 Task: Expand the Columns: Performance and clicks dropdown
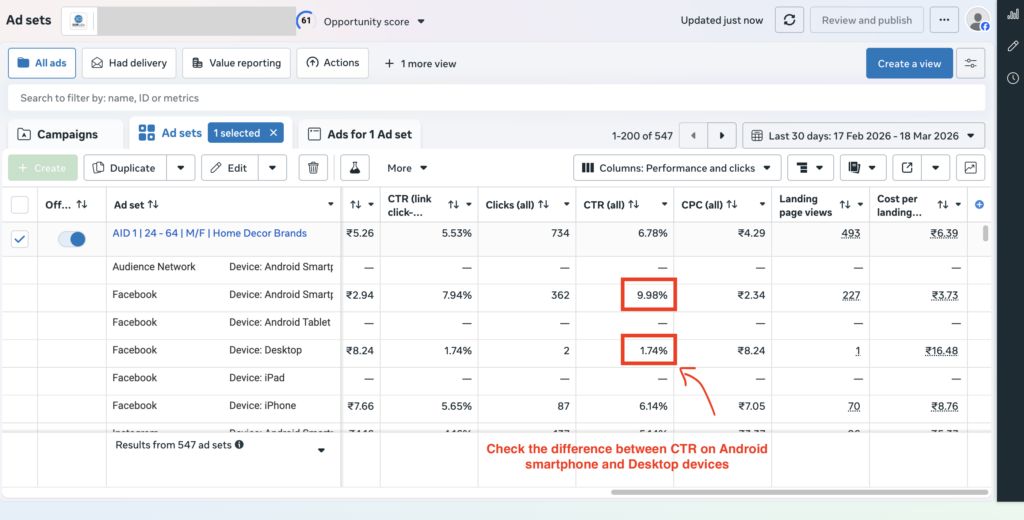[677, 168]
